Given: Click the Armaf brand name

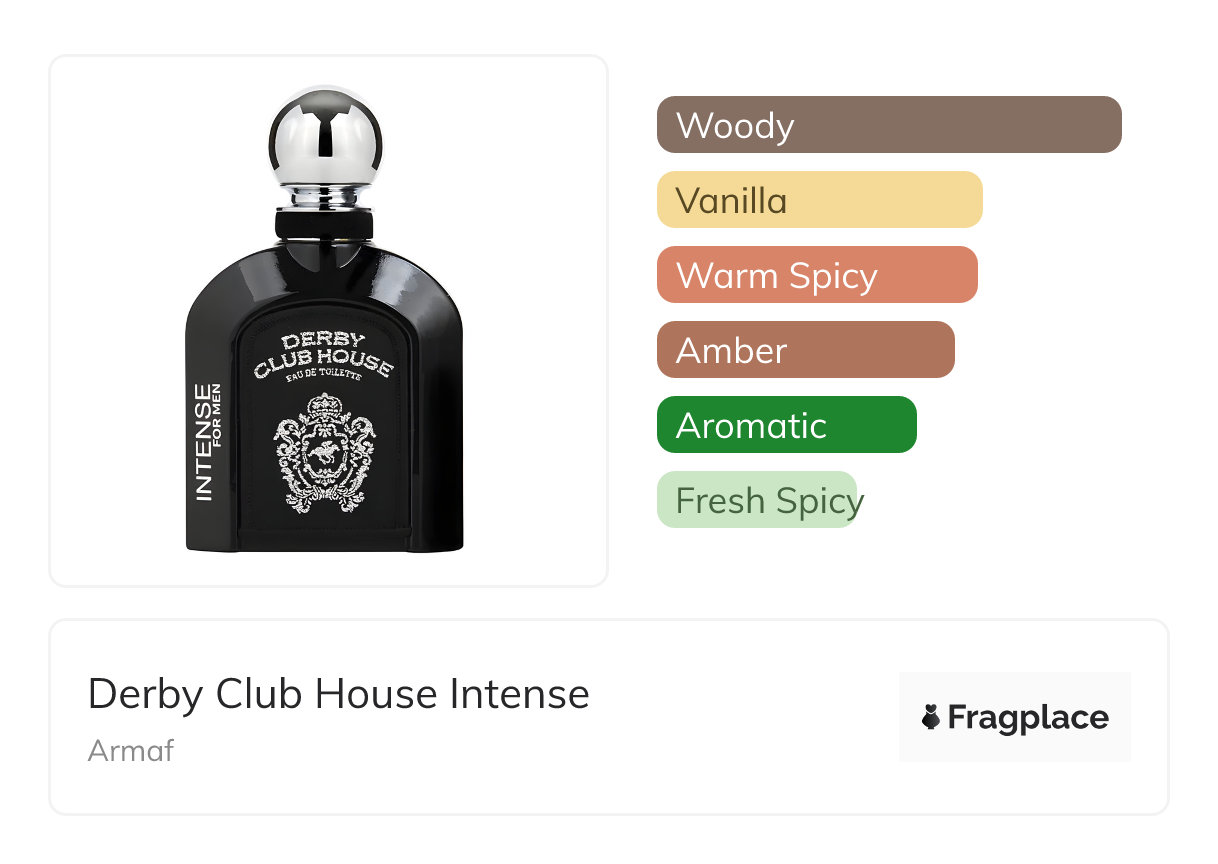Looking at the screenshot, I should 131,750.
